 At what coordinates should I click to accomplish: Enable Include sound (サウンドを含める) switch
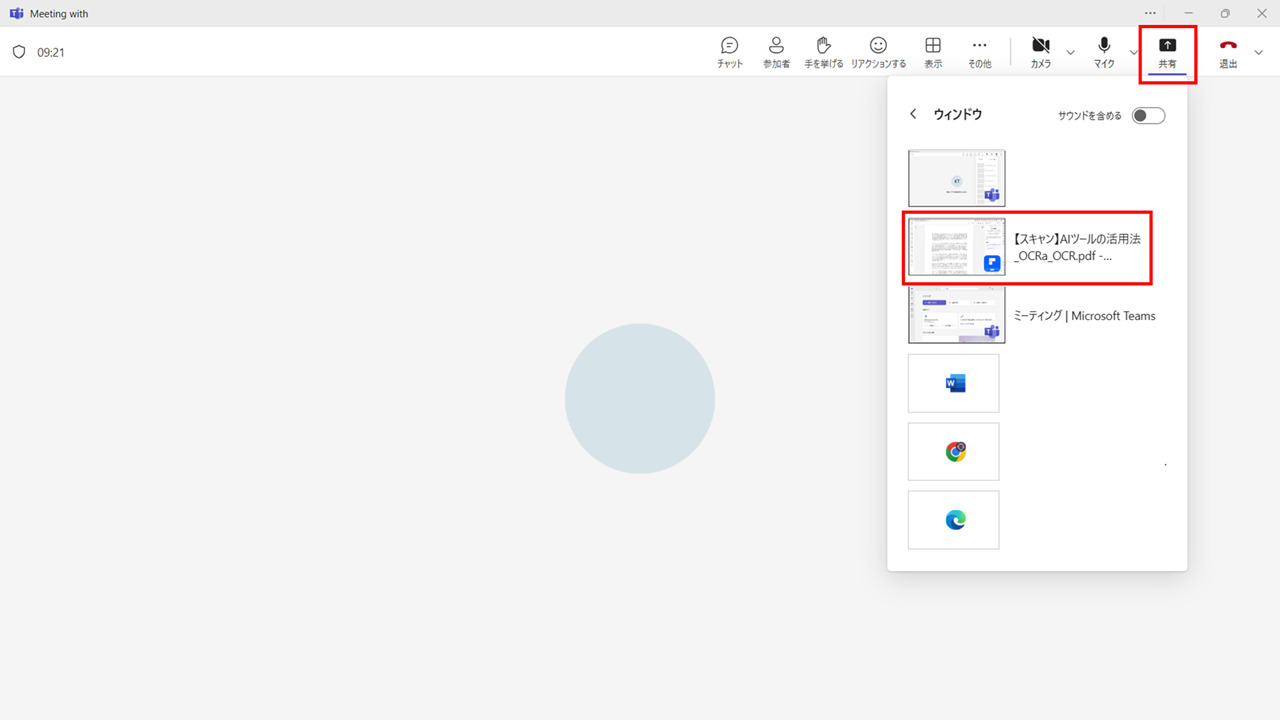(1148, 115)
